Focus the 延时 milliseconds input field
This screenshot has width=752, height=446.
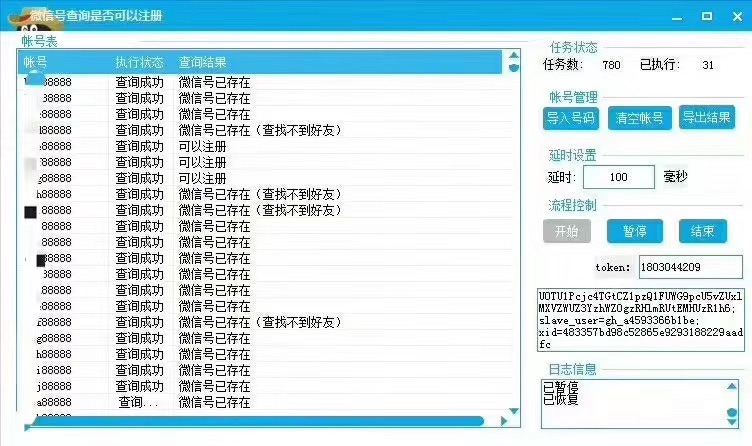pos(619,177)
